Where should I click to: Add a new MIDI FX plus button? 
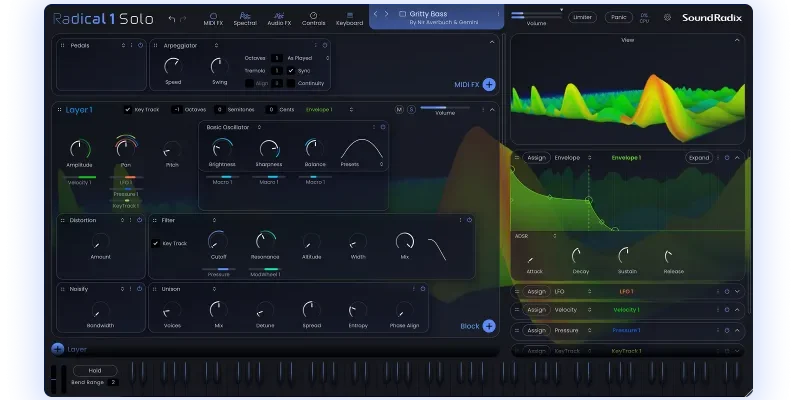(x=489, y=84)
